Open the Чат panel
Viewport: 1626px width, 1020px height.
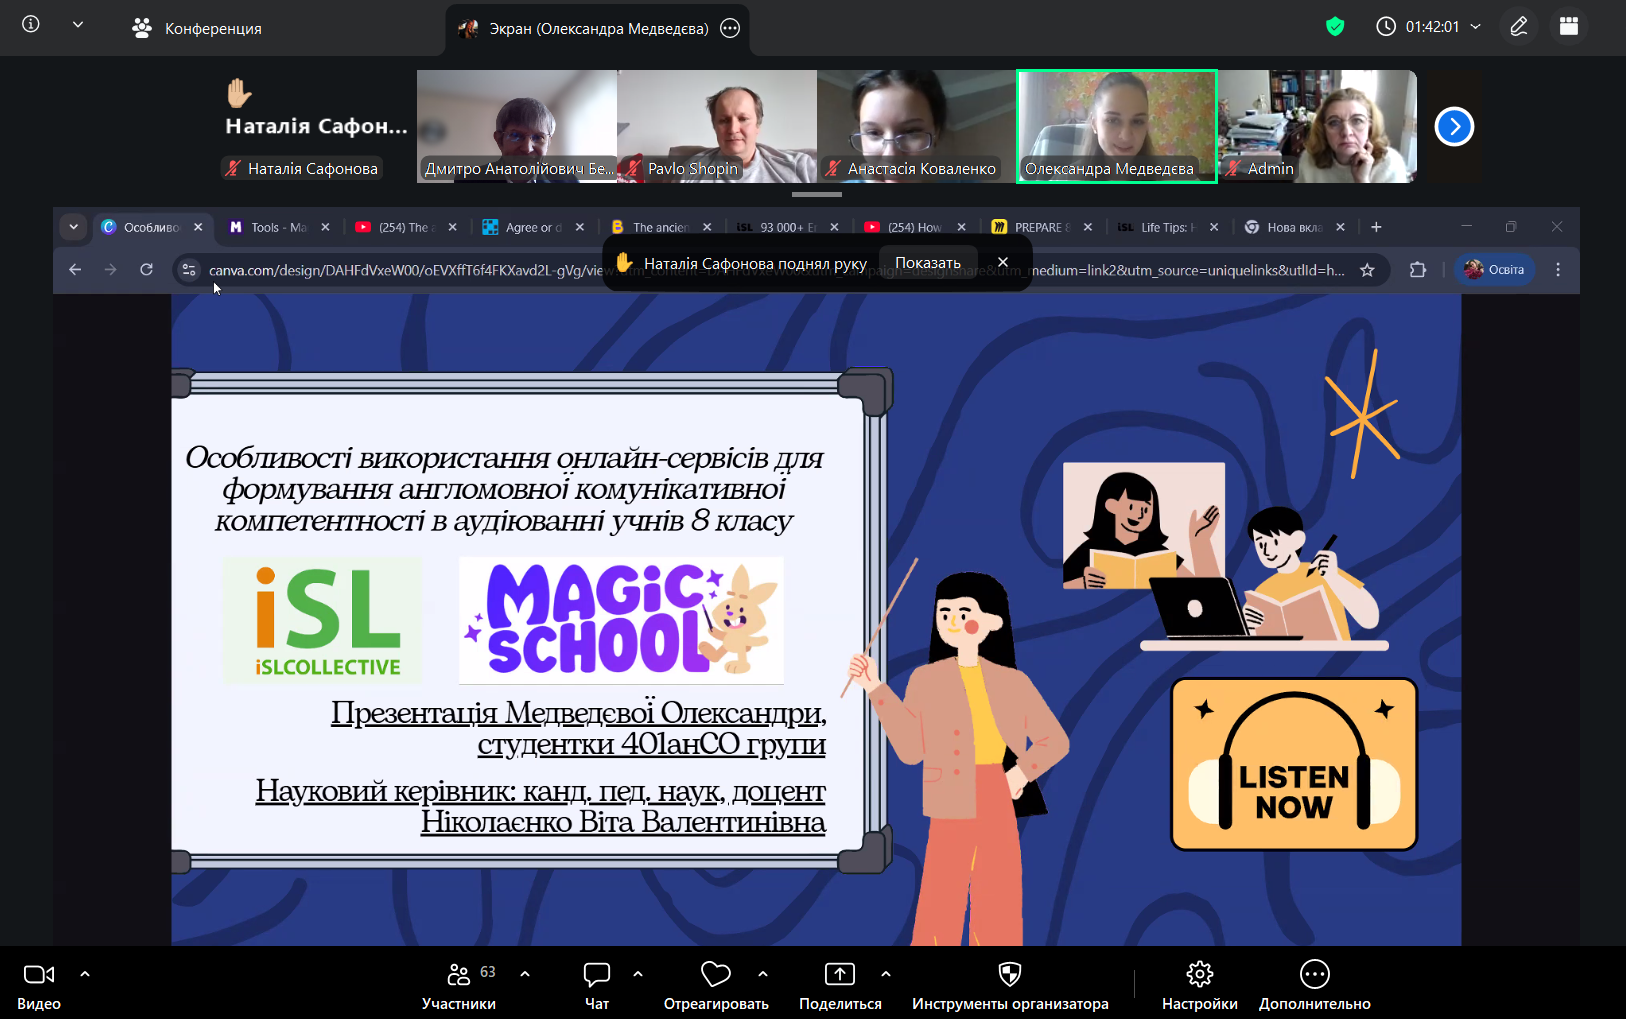[x=597, y=985]
